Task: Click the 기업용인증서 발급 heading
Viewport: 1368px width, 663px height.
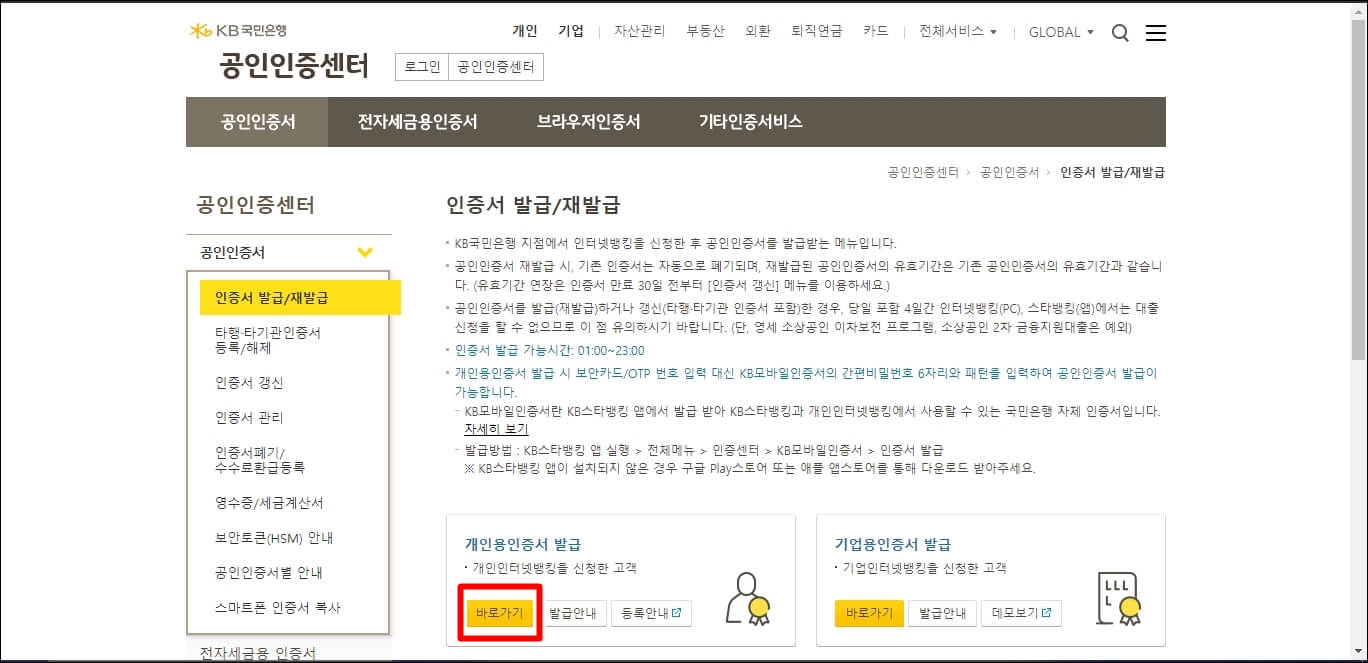Action: [x=893, y=544]
